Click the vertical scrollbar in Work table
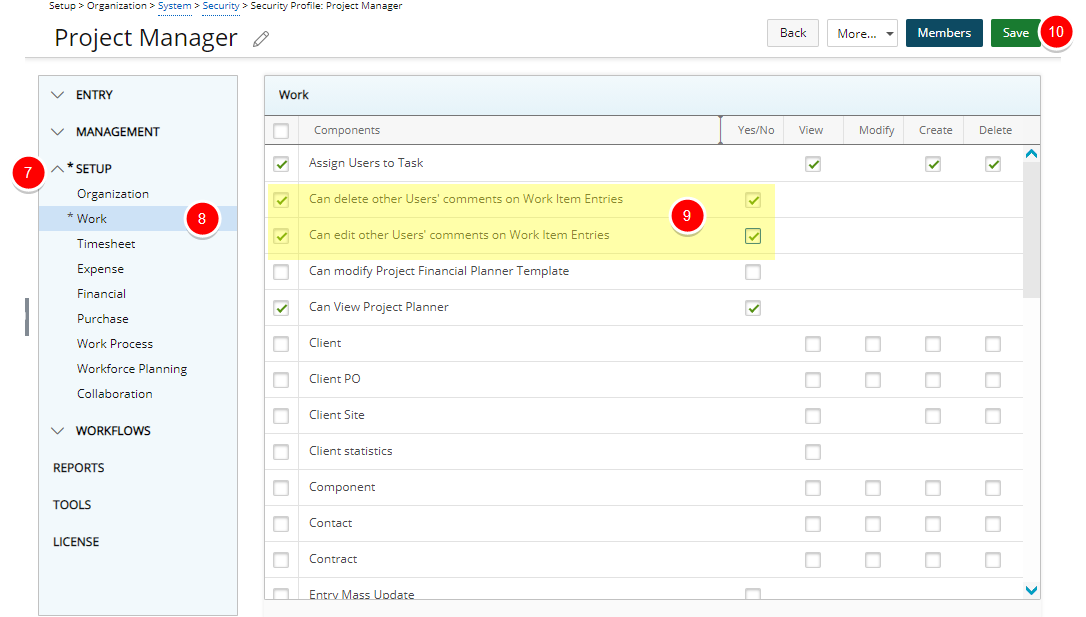 pos(1031,230)
